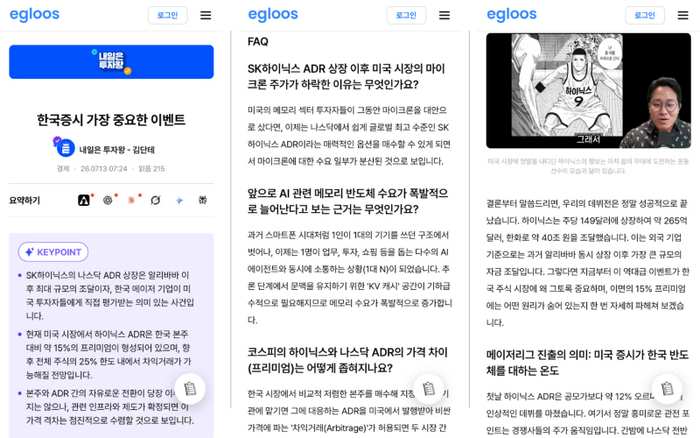Summarize with the orange Claude starburst icon
The height and width of the screenshot is (438, 700).
tap(131, 200)
